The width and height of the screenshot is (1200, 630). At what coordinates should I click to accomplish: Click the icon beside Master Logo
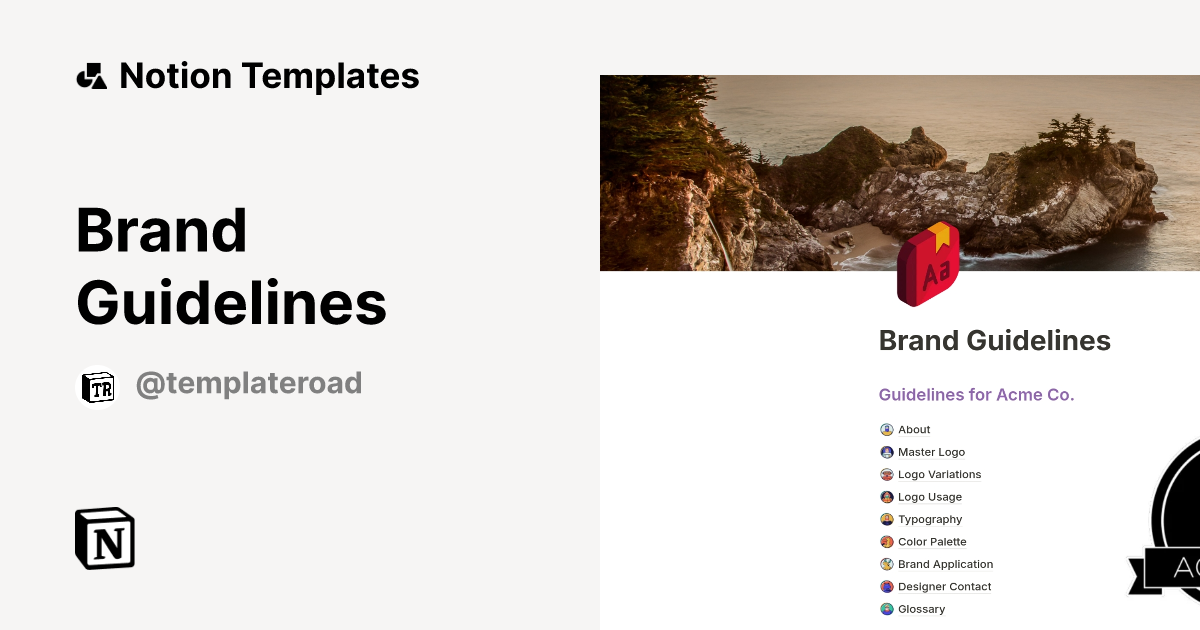[886, 452]
